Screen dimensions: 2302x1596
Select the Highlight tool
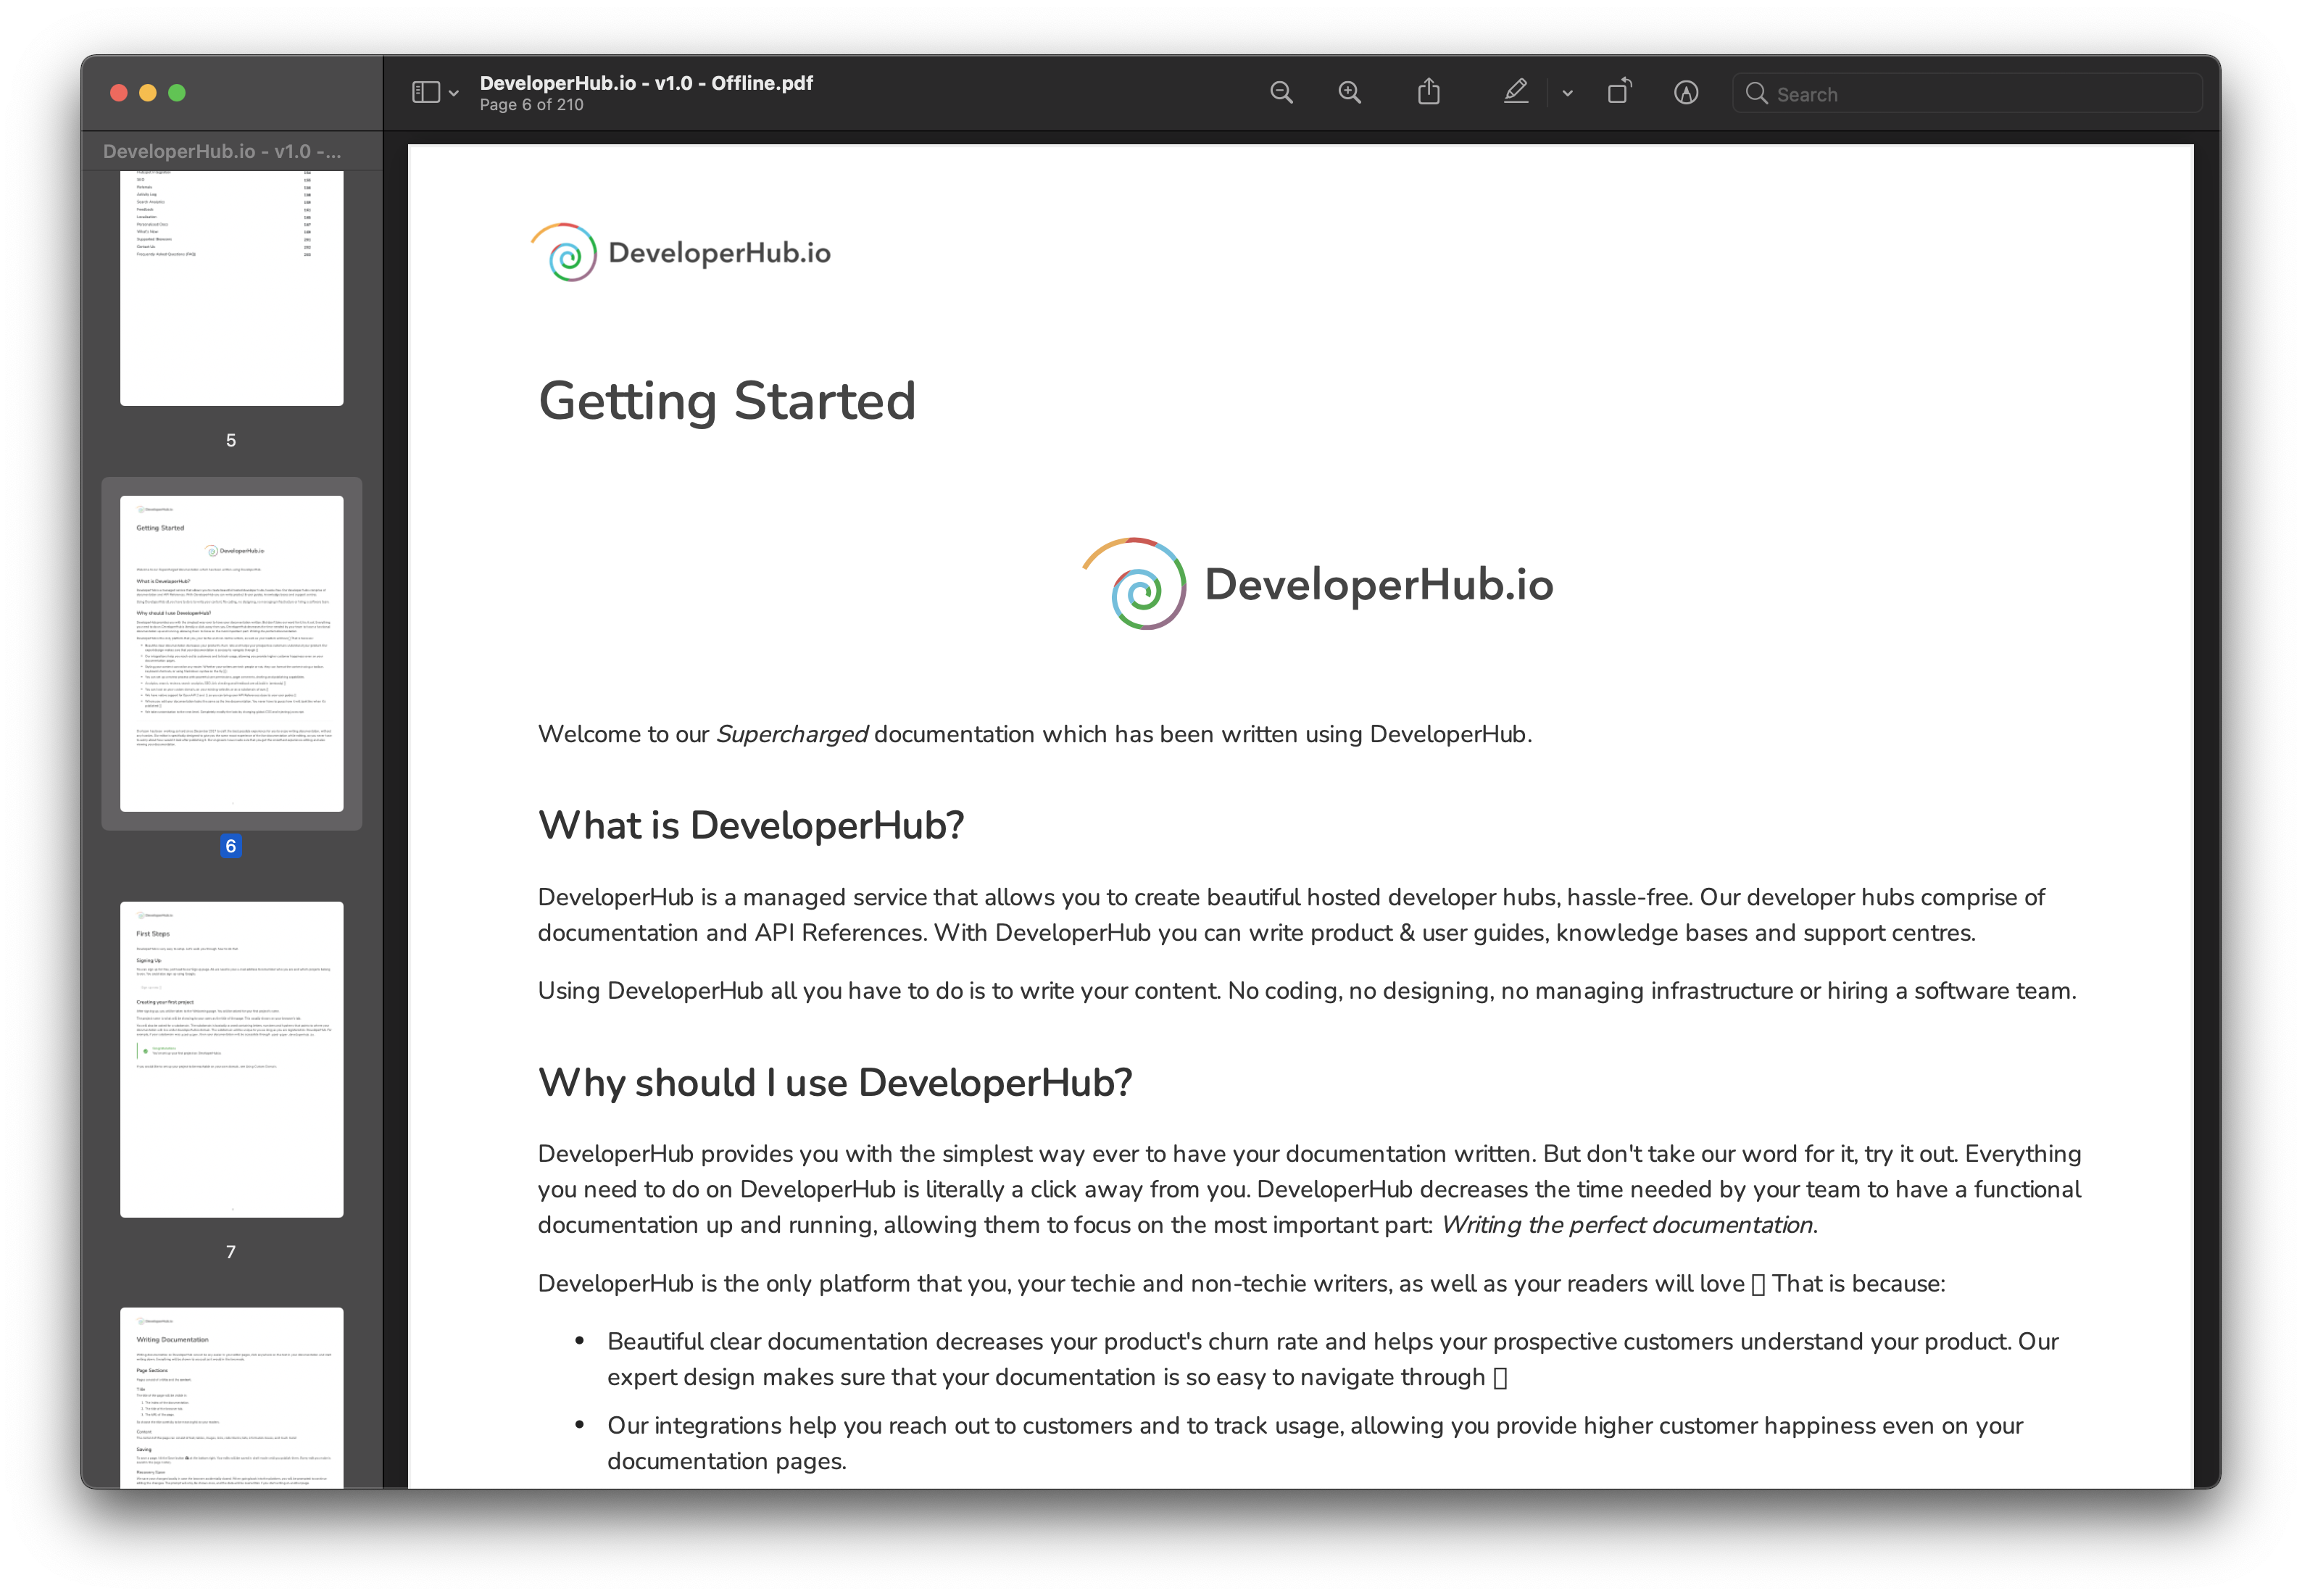(1515, 92)
